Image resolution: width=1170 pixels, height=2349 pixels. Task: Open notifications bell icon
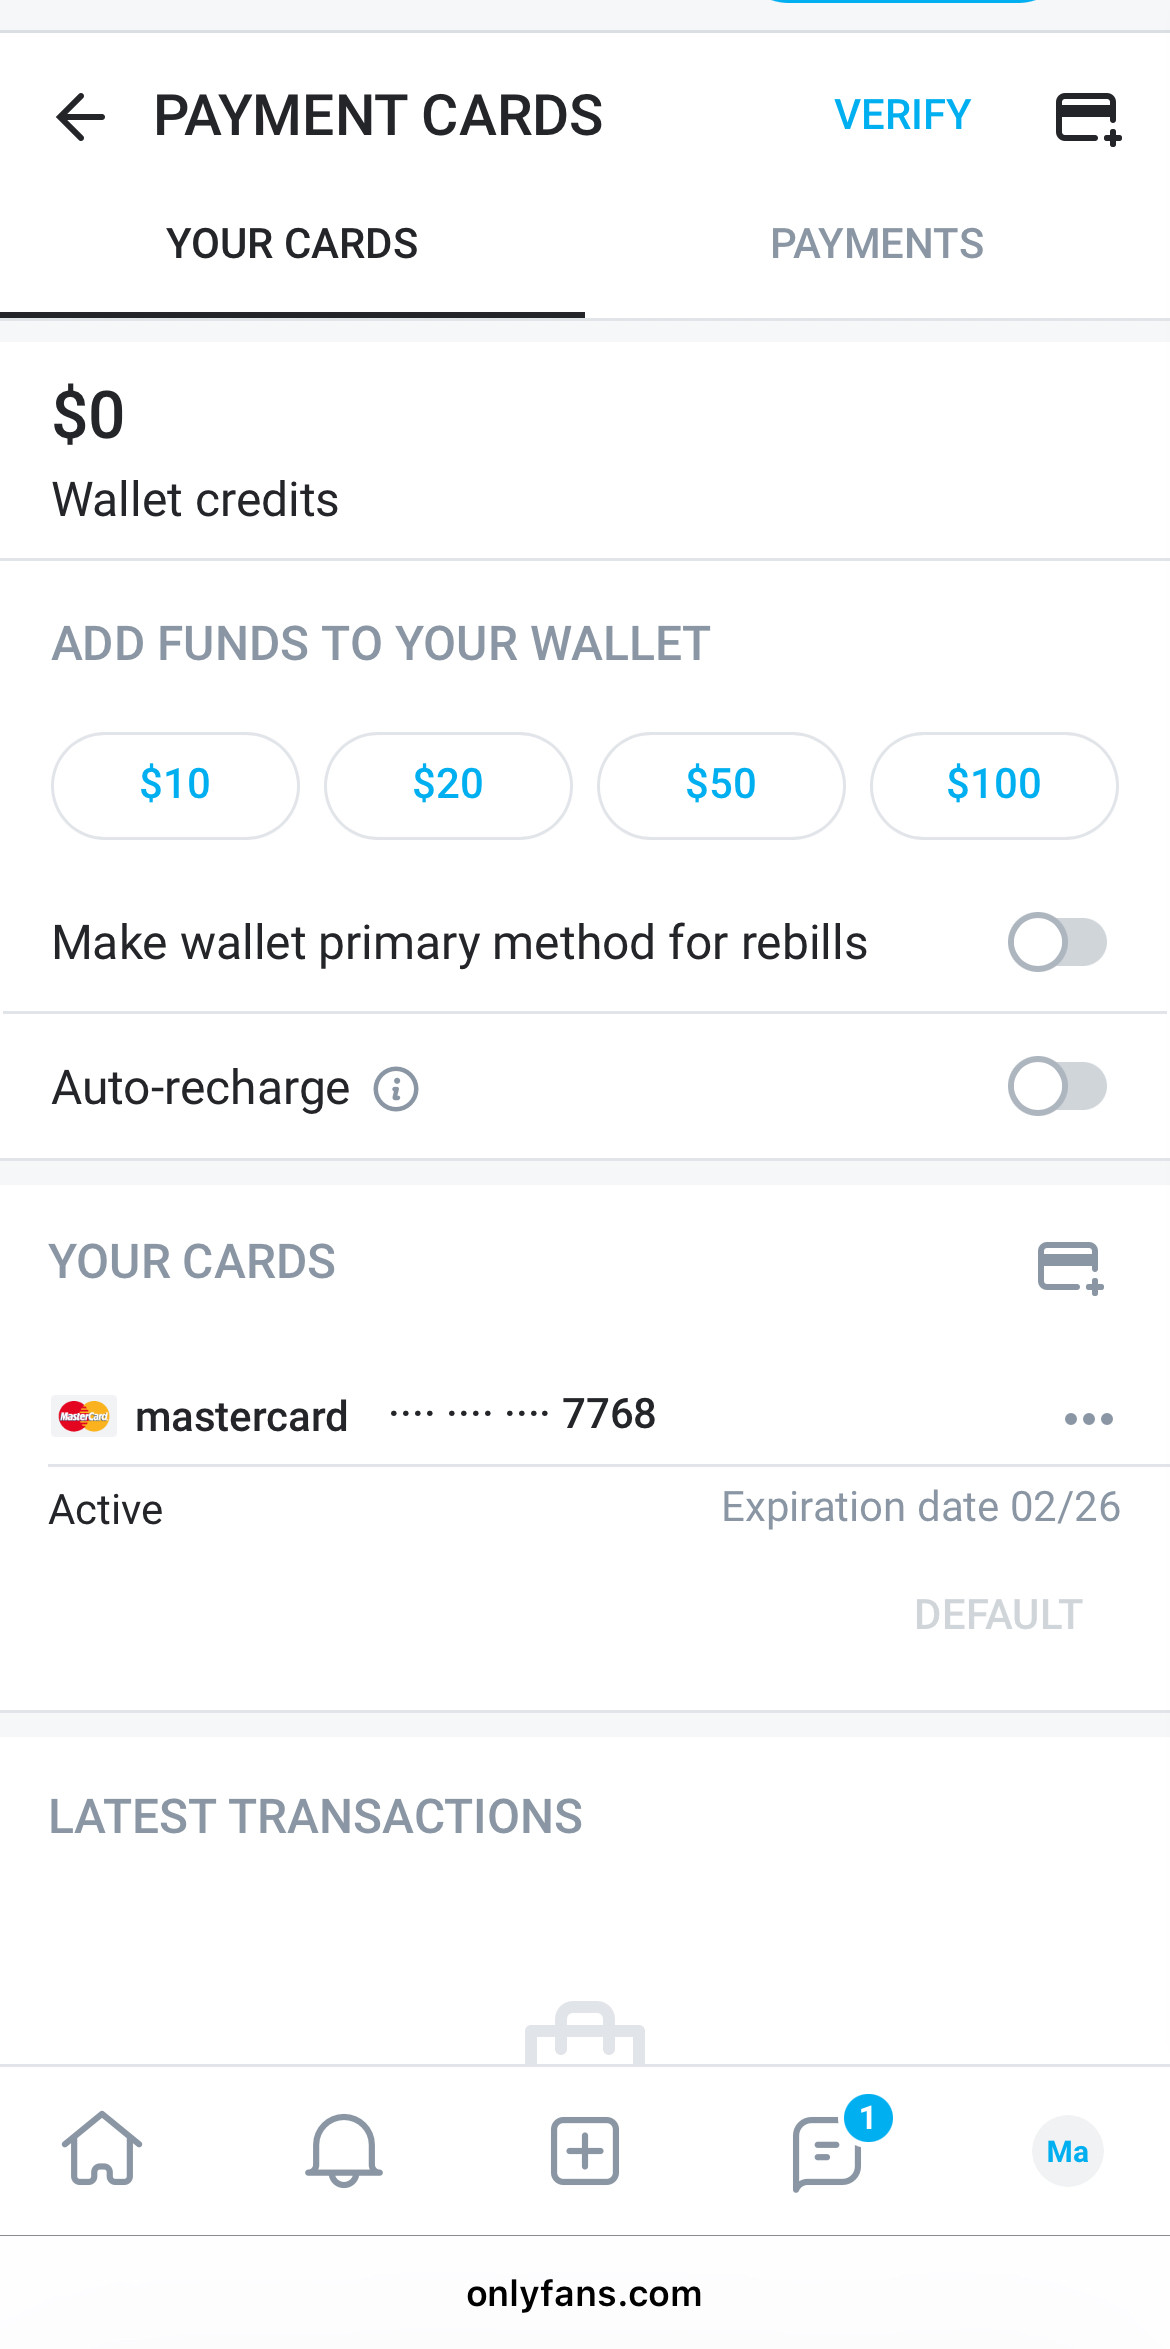coord(343,2148)
